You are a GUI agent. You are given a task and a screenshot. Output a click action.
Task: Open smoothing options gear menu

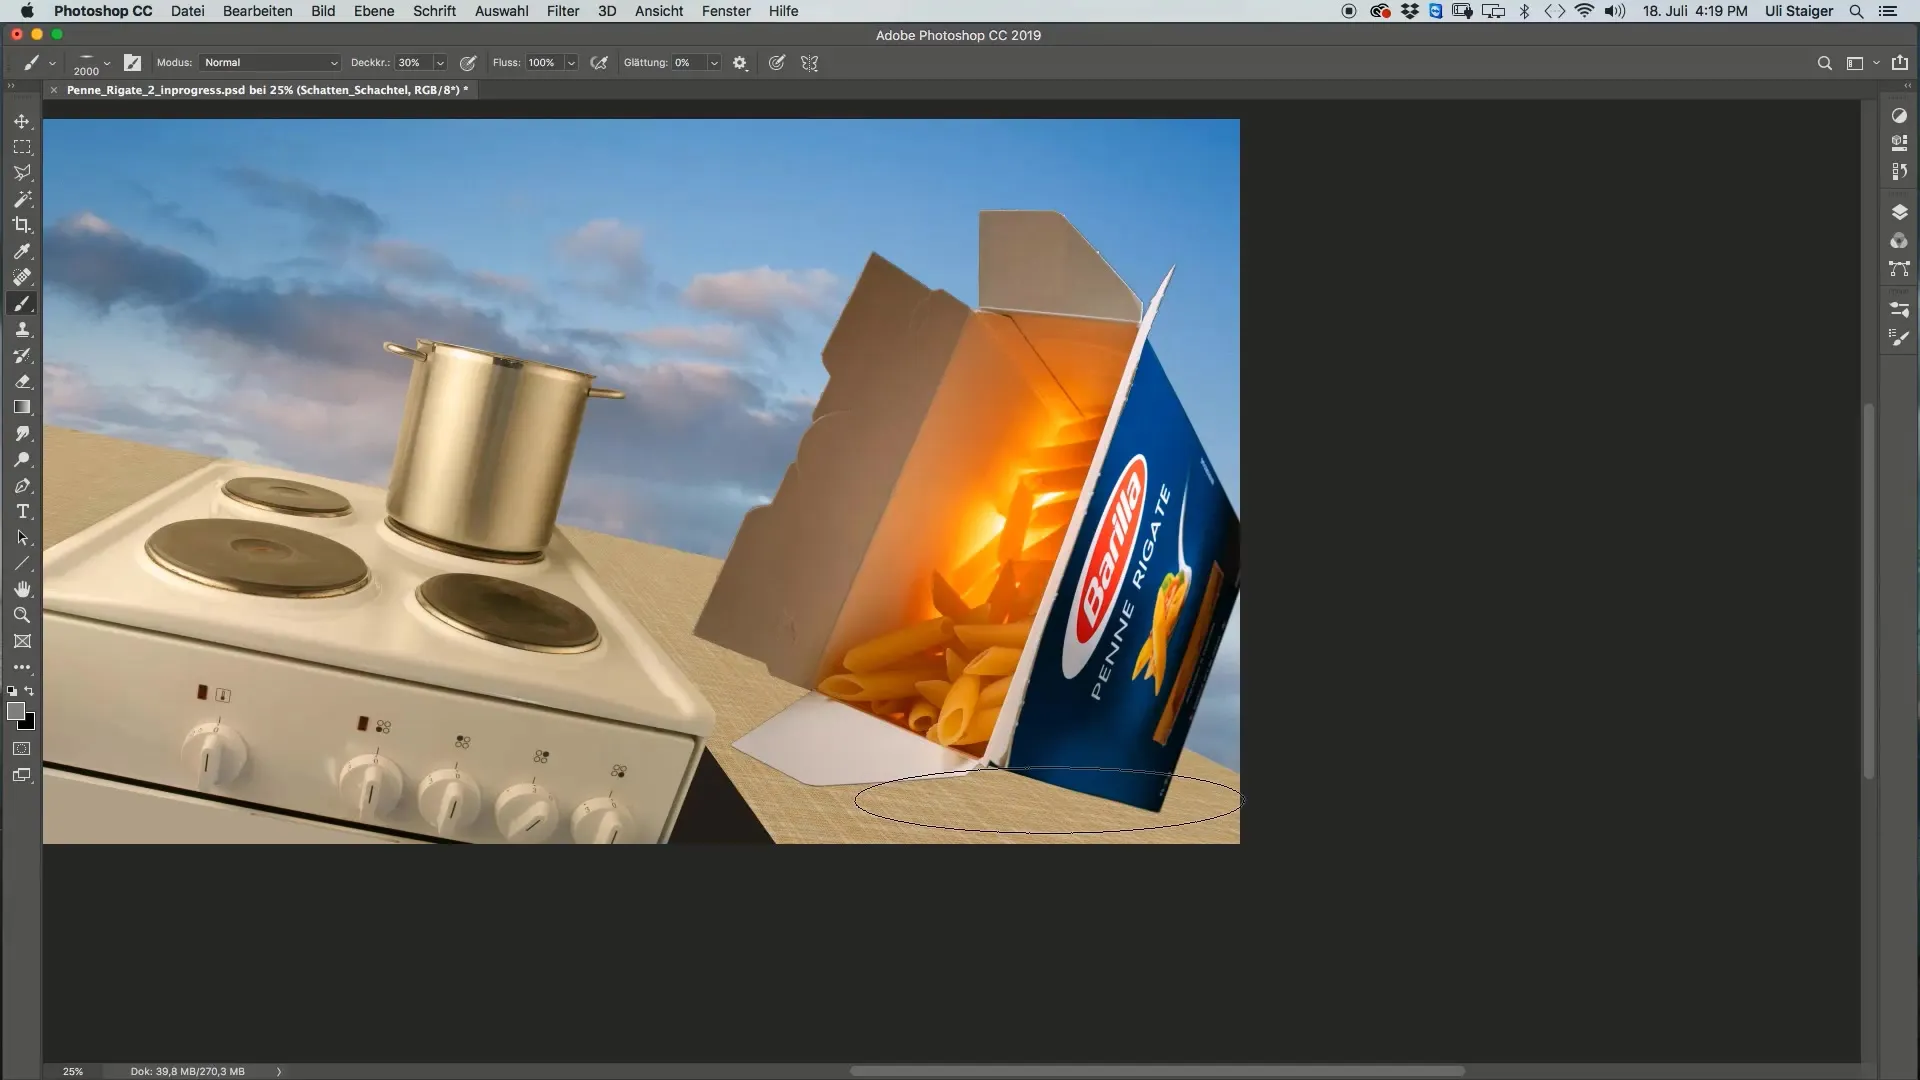740,62
